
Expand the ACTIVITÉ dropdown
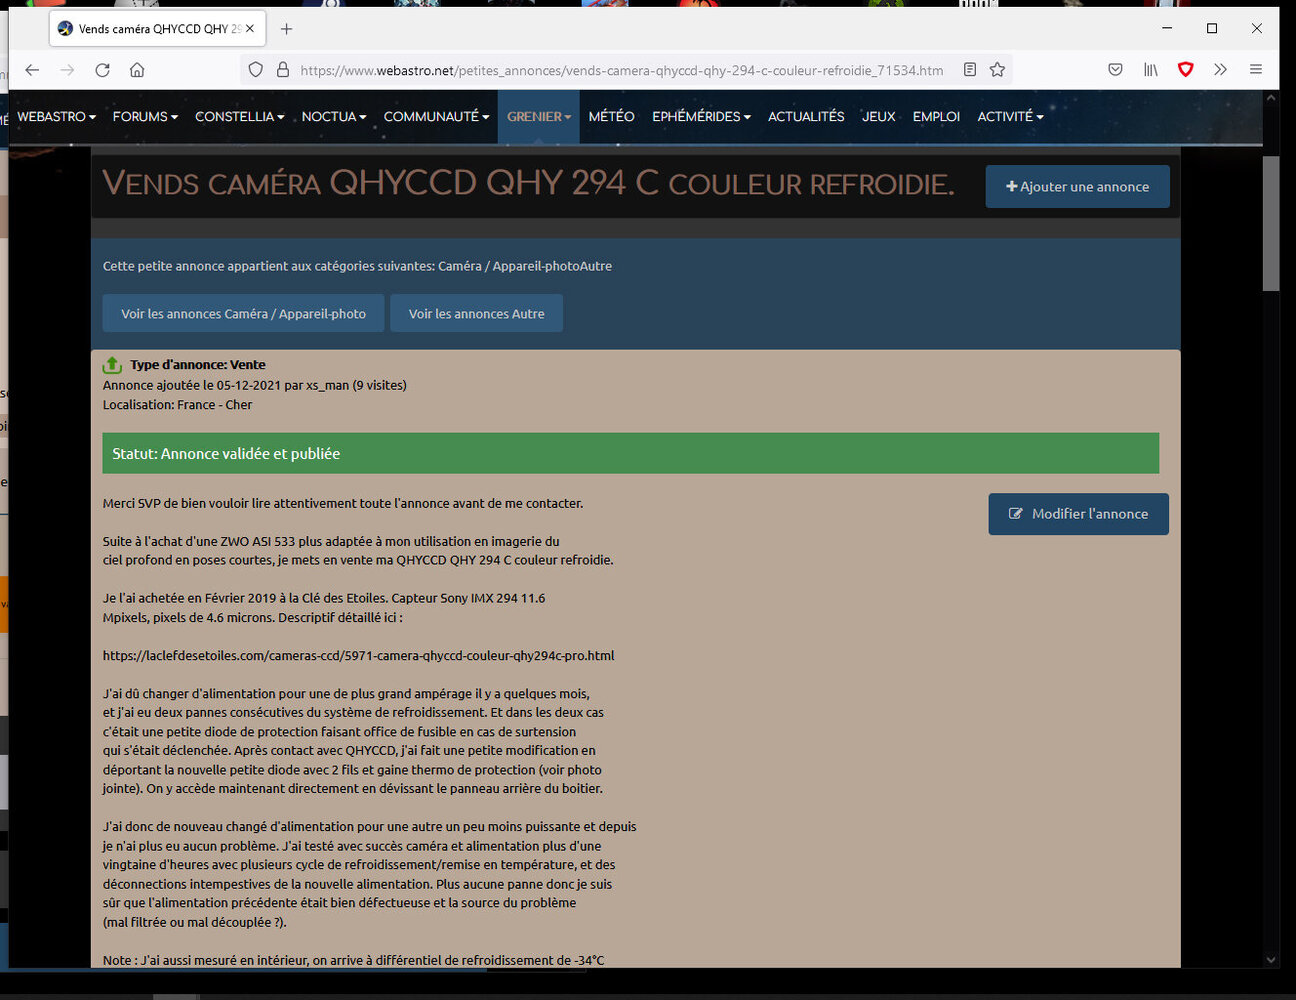(x=1010, y=116)
